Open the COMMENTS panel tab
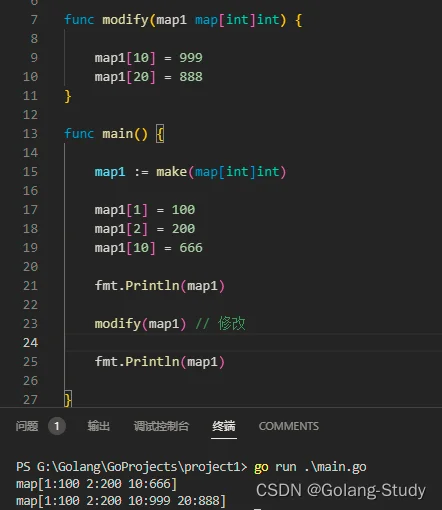The width and height of the screenshot is (442, 510). tap(289, 426)
